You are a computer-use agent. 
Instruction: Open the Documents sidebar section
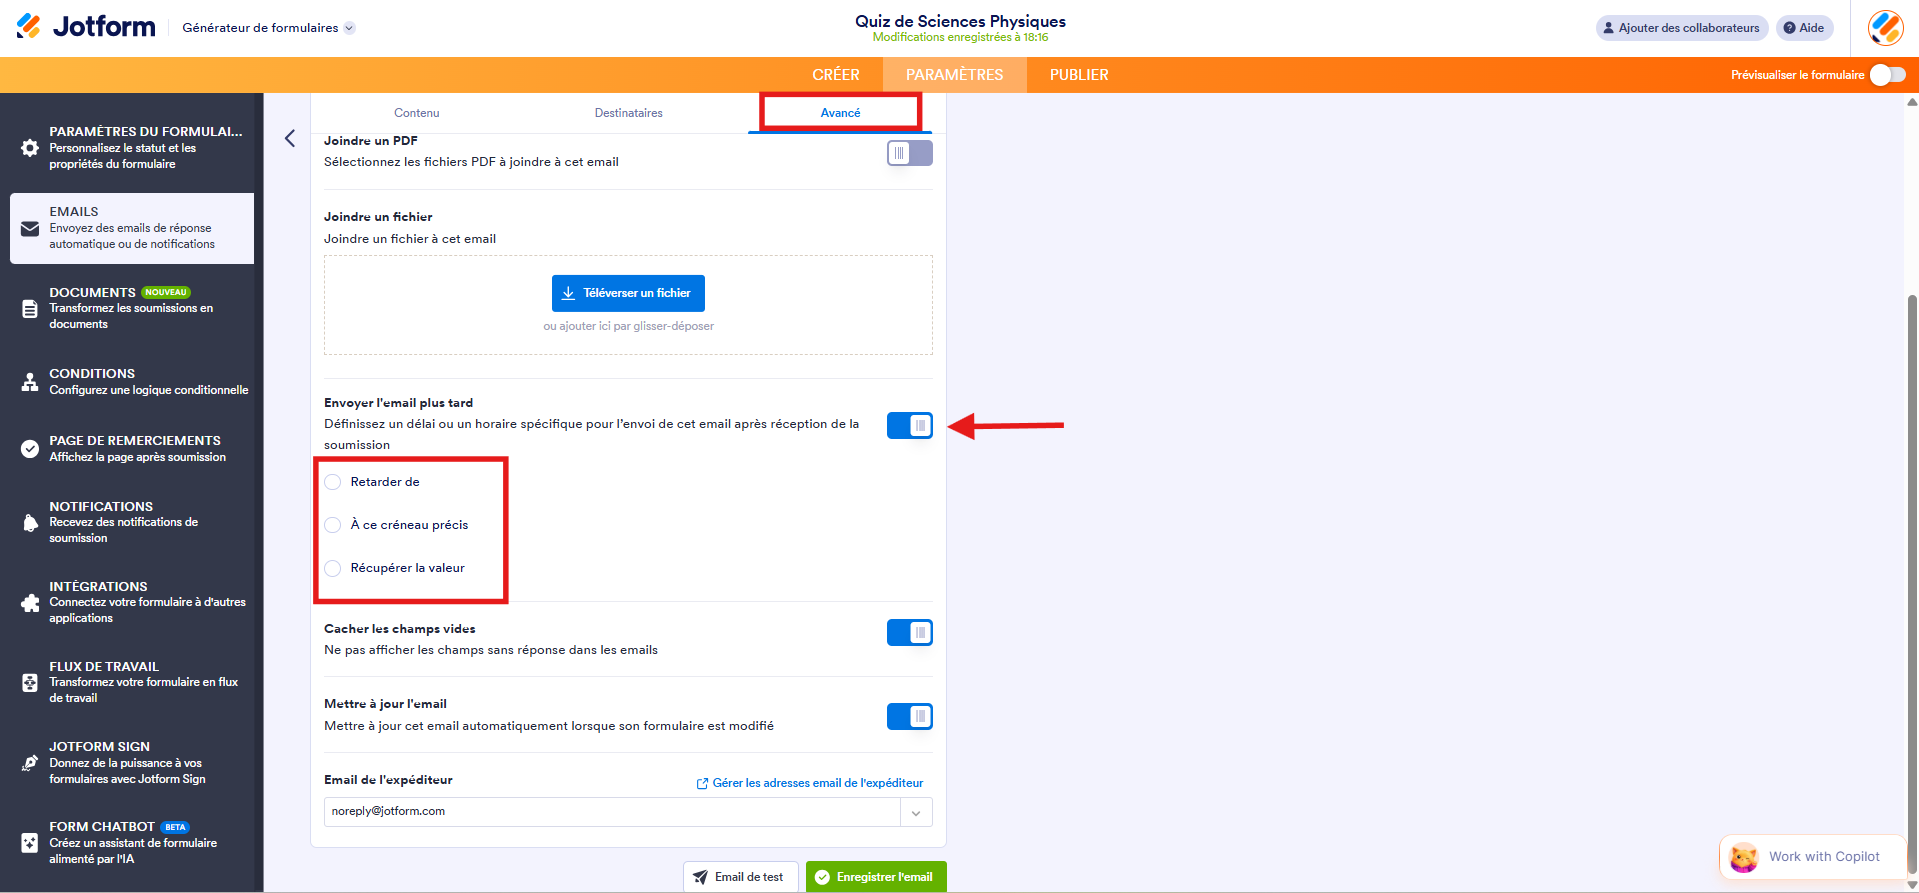pos(132,308)
